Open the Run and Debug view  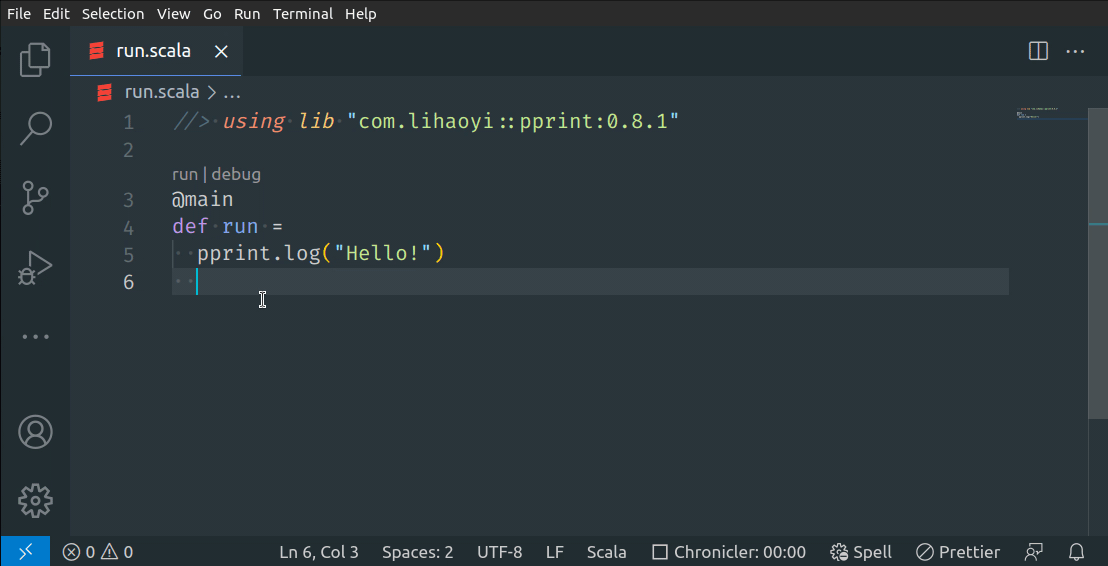(35, 268)
